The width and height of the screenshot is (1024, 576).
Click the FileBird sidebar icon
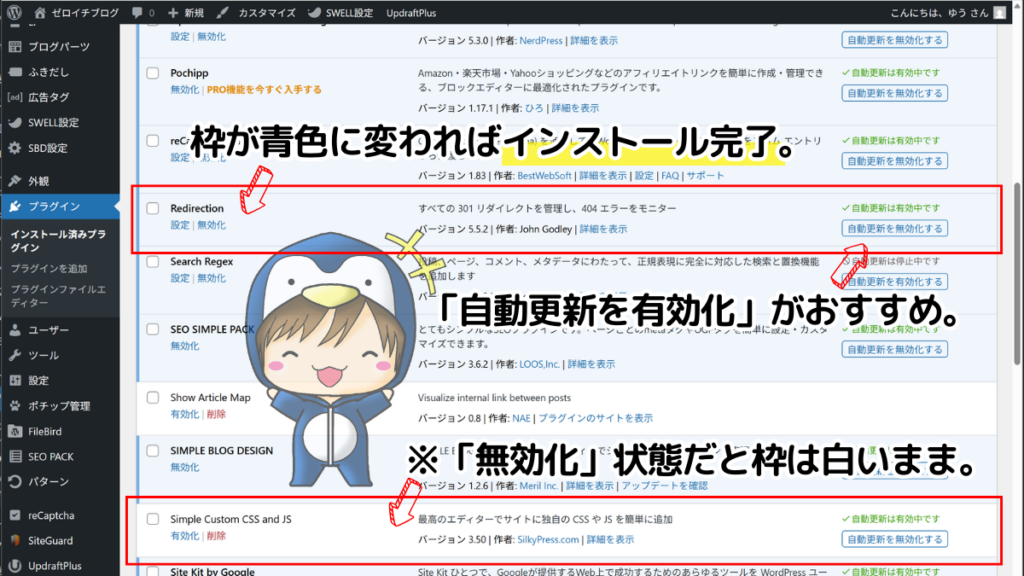click(x=15, y=432)
